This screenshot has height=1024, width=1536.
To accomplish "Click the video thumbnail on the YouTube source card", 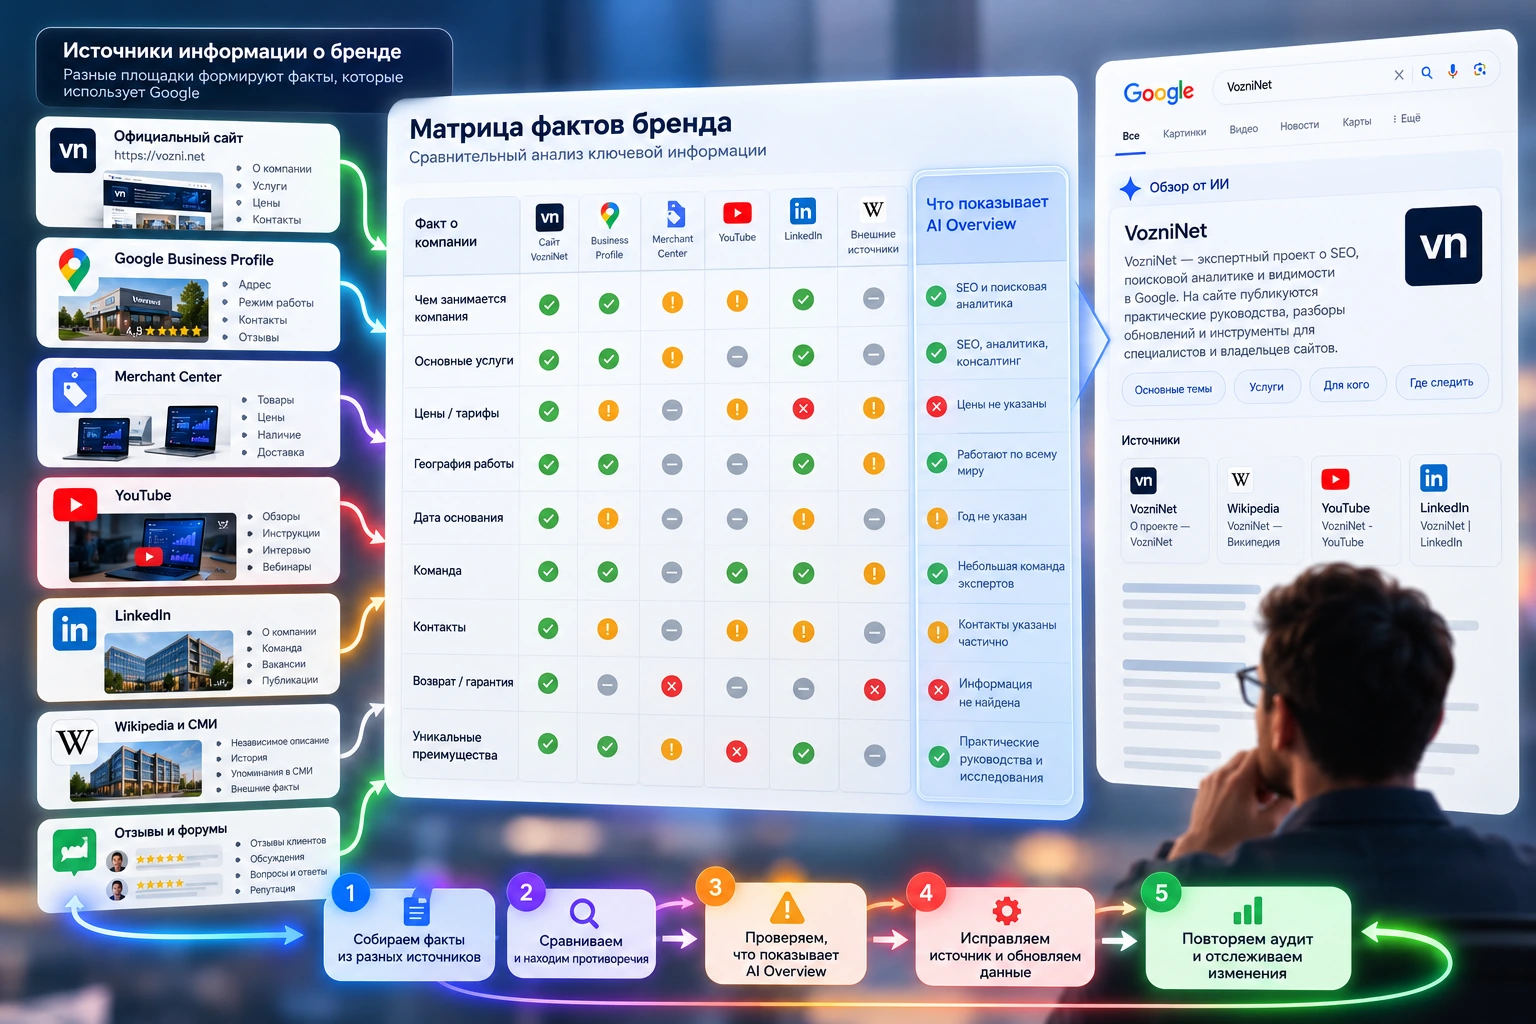I will (153, 548).
